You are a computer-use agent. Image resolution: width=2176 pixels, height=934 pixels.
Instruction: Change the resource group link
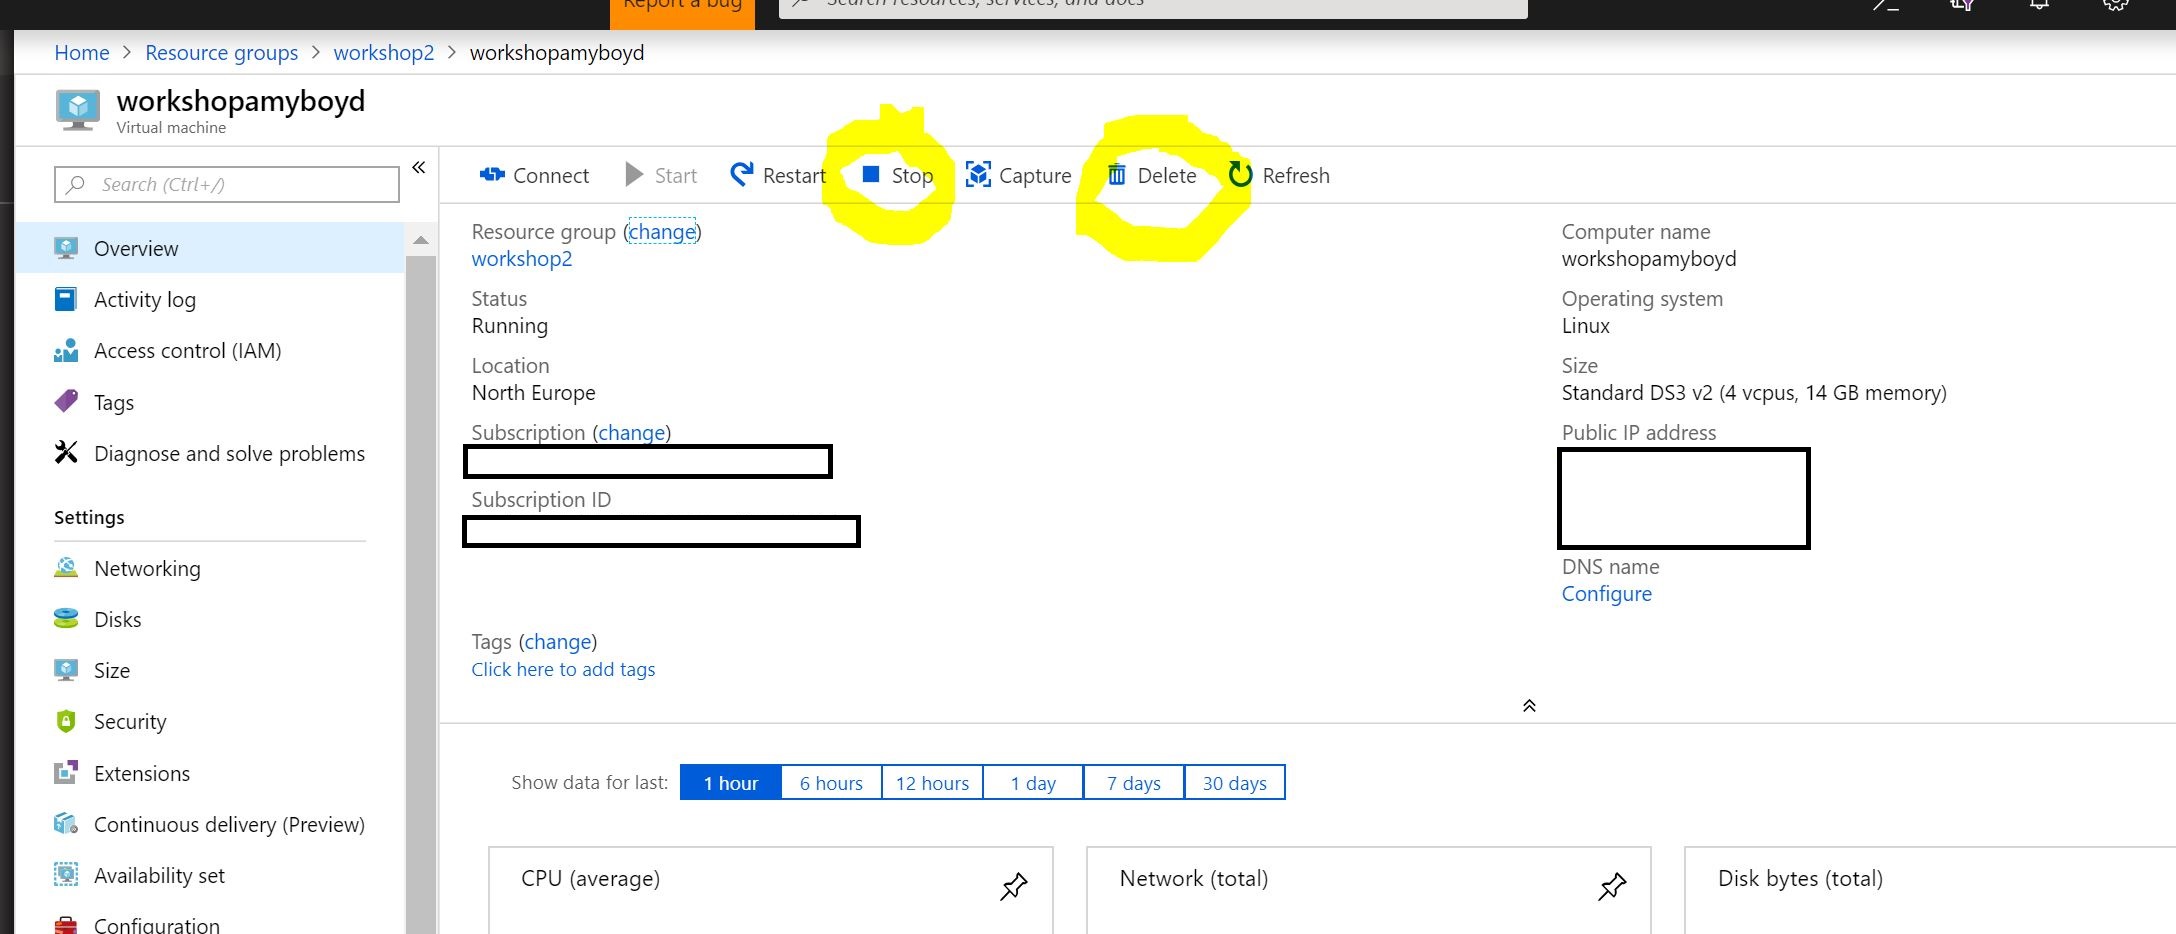662,231
